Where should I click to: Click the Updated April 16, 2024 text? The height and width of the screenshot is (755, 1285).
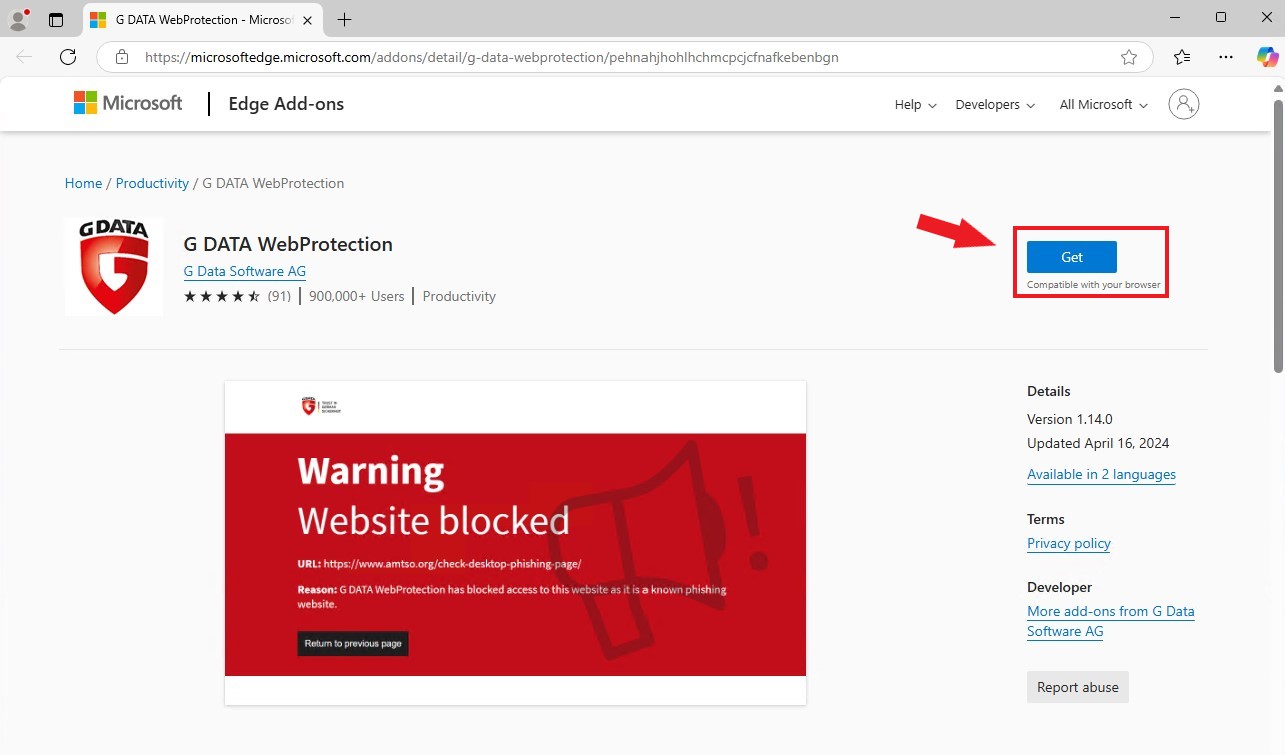coord(1098,443)
